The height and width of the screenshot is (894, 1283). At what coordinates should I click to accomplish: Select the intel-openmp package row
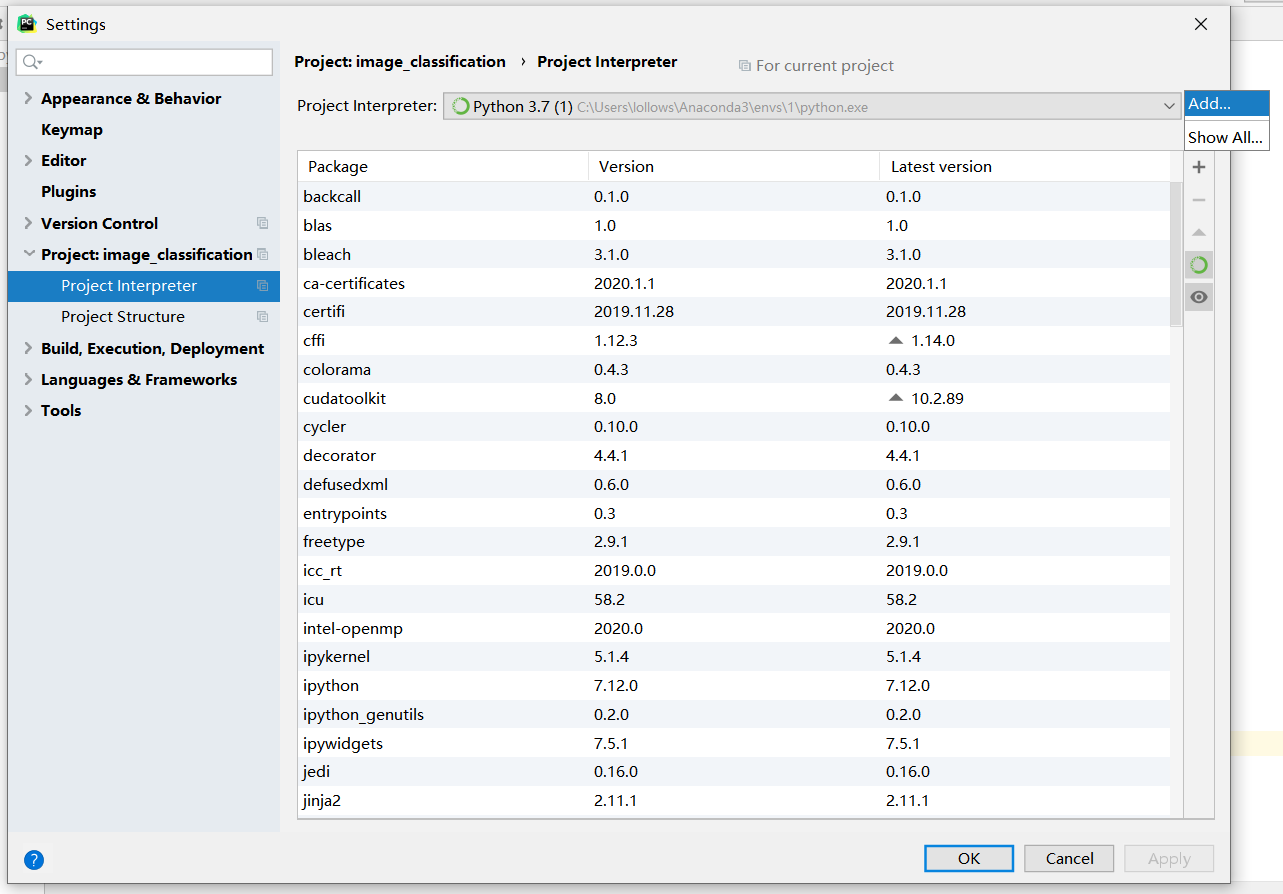point(734,629)
